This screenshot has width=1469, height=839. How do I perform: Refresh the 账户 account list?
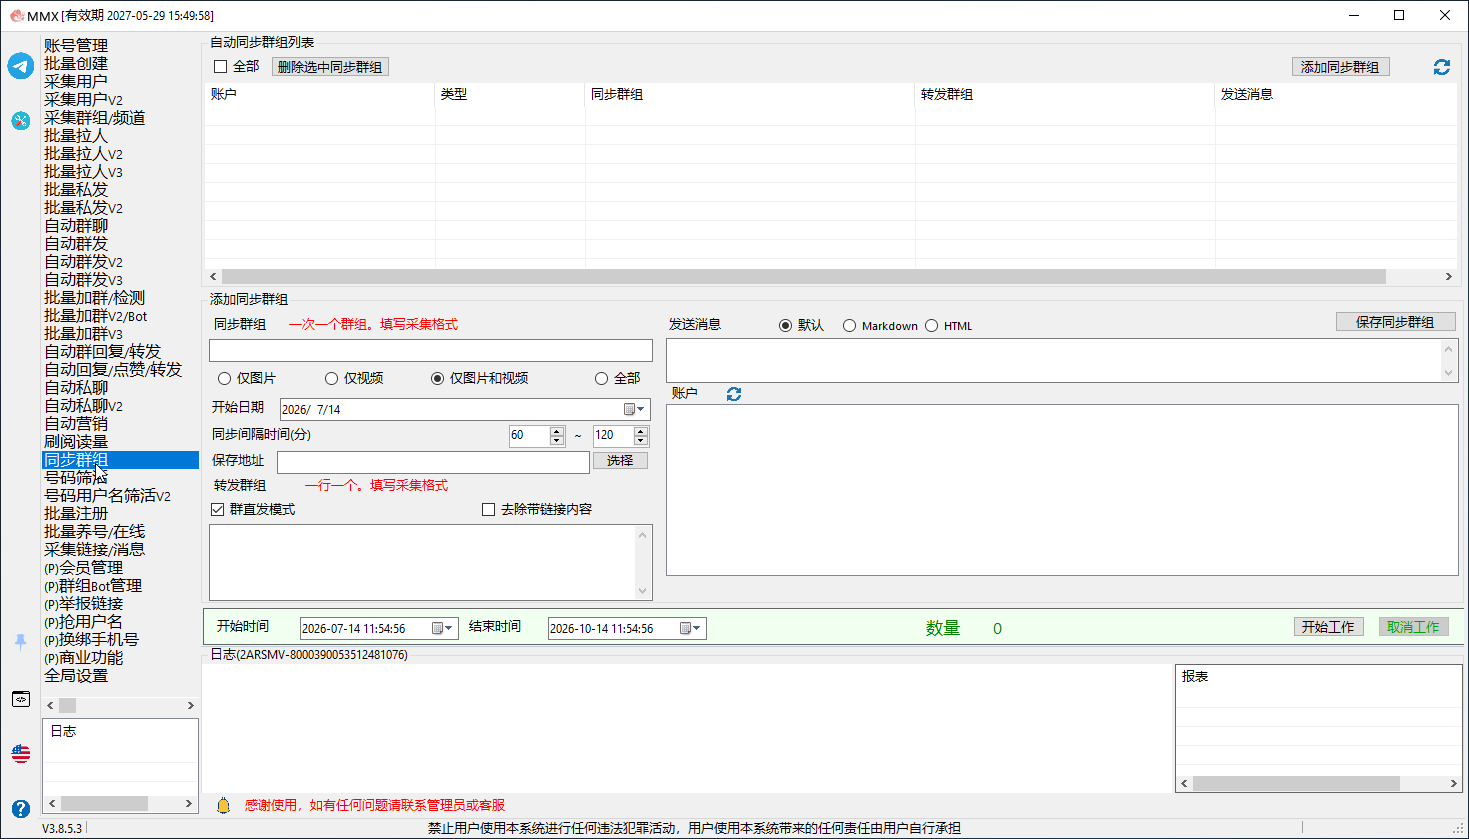point(734,394)
